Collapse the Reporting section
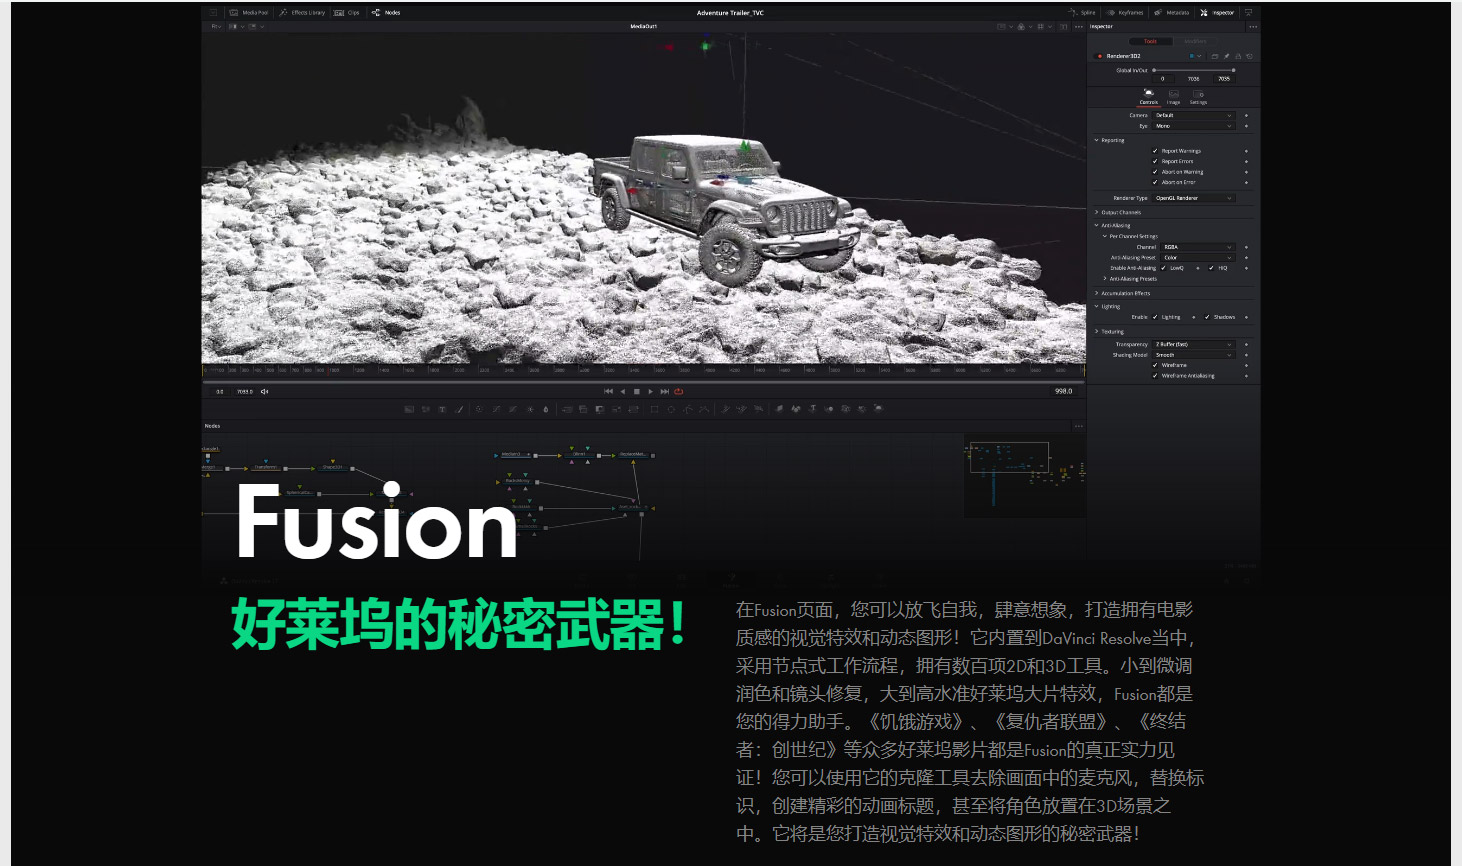Image resolution: width=1462 pixels, height=866 pixels. 1097,140
